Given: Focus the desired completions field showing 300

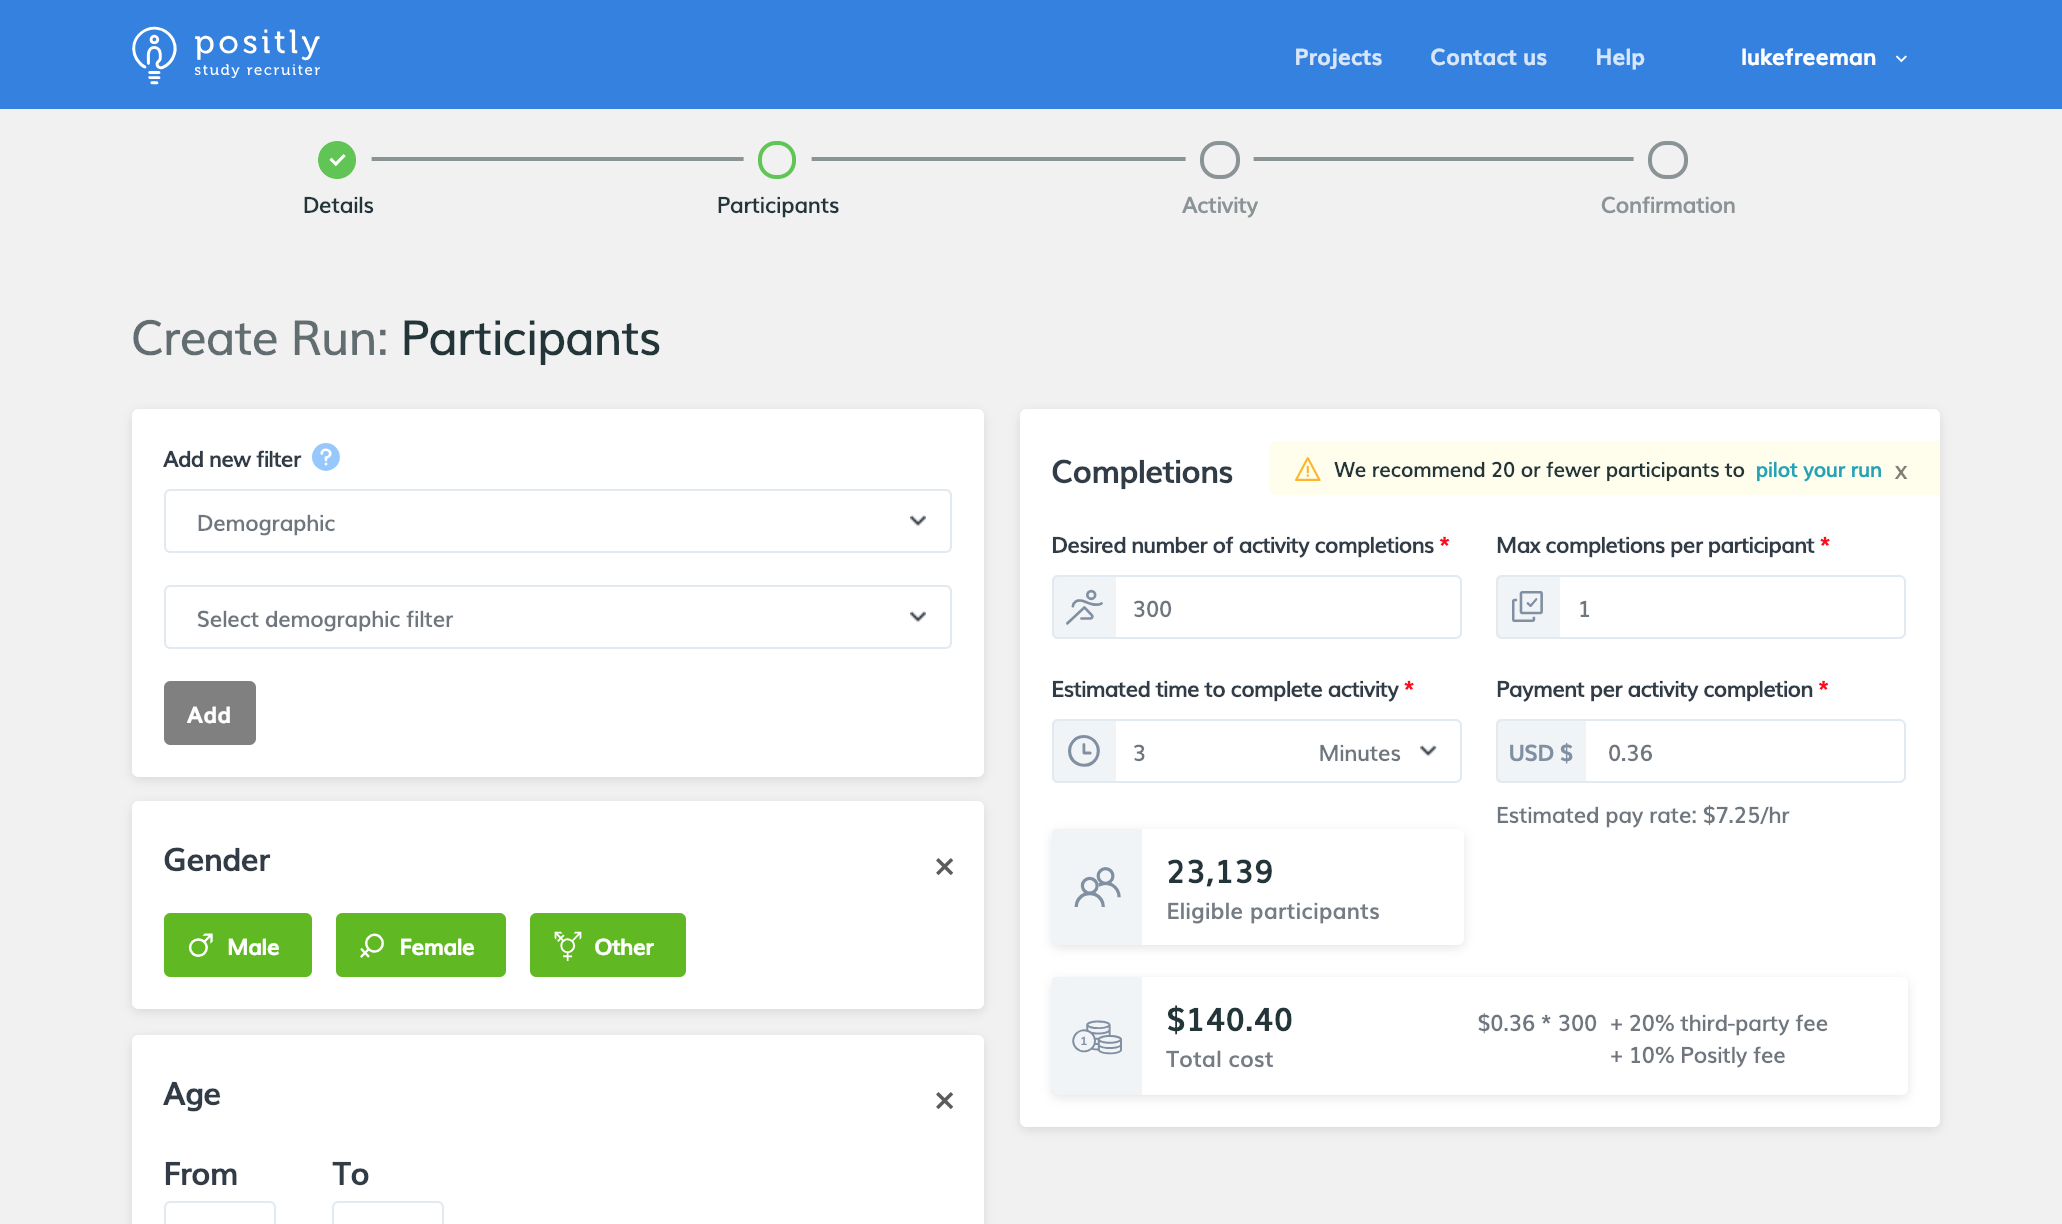Looking at the screenshot, I should tap(1288, 607).
